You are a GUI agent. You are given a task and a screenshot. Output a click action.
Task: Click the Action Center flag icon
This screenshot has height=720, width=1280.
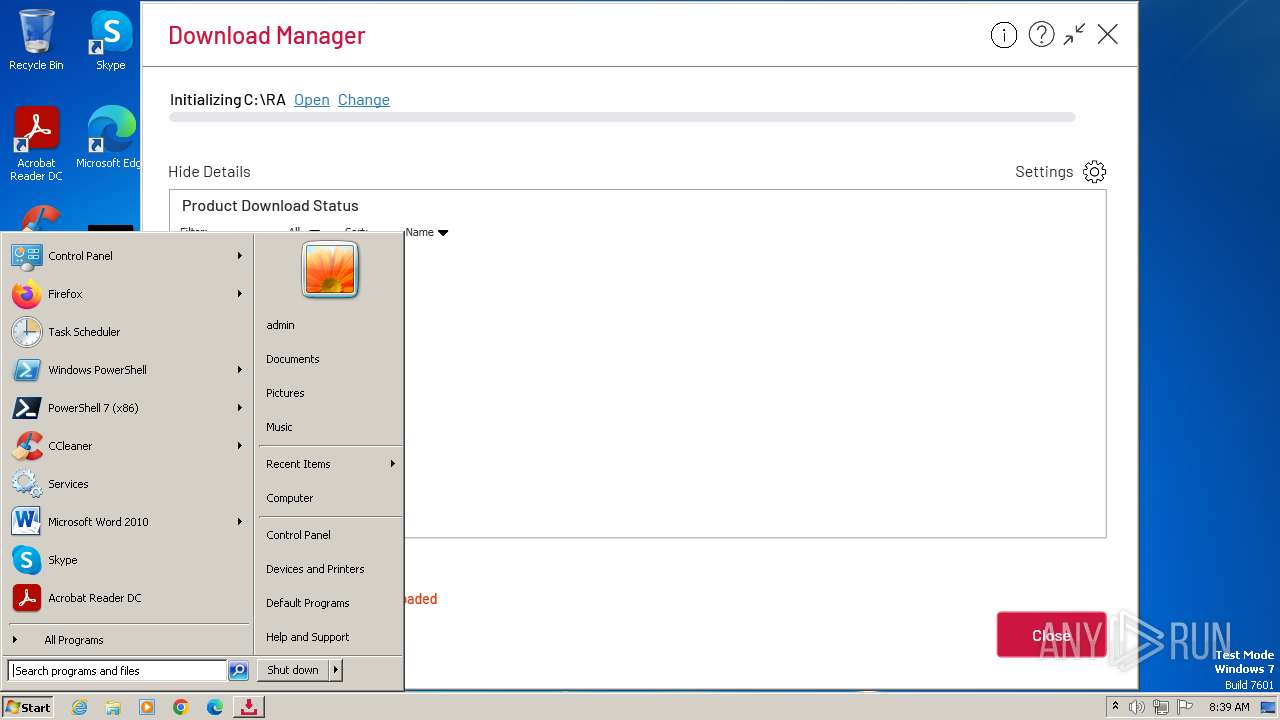pyautogui.click(x=1185, y=707)
